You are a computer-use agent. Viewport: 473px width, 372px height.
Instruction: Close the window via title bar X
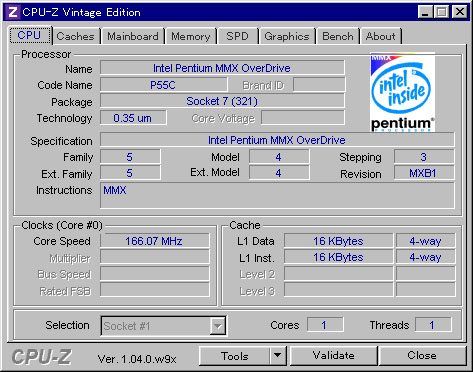459,12
